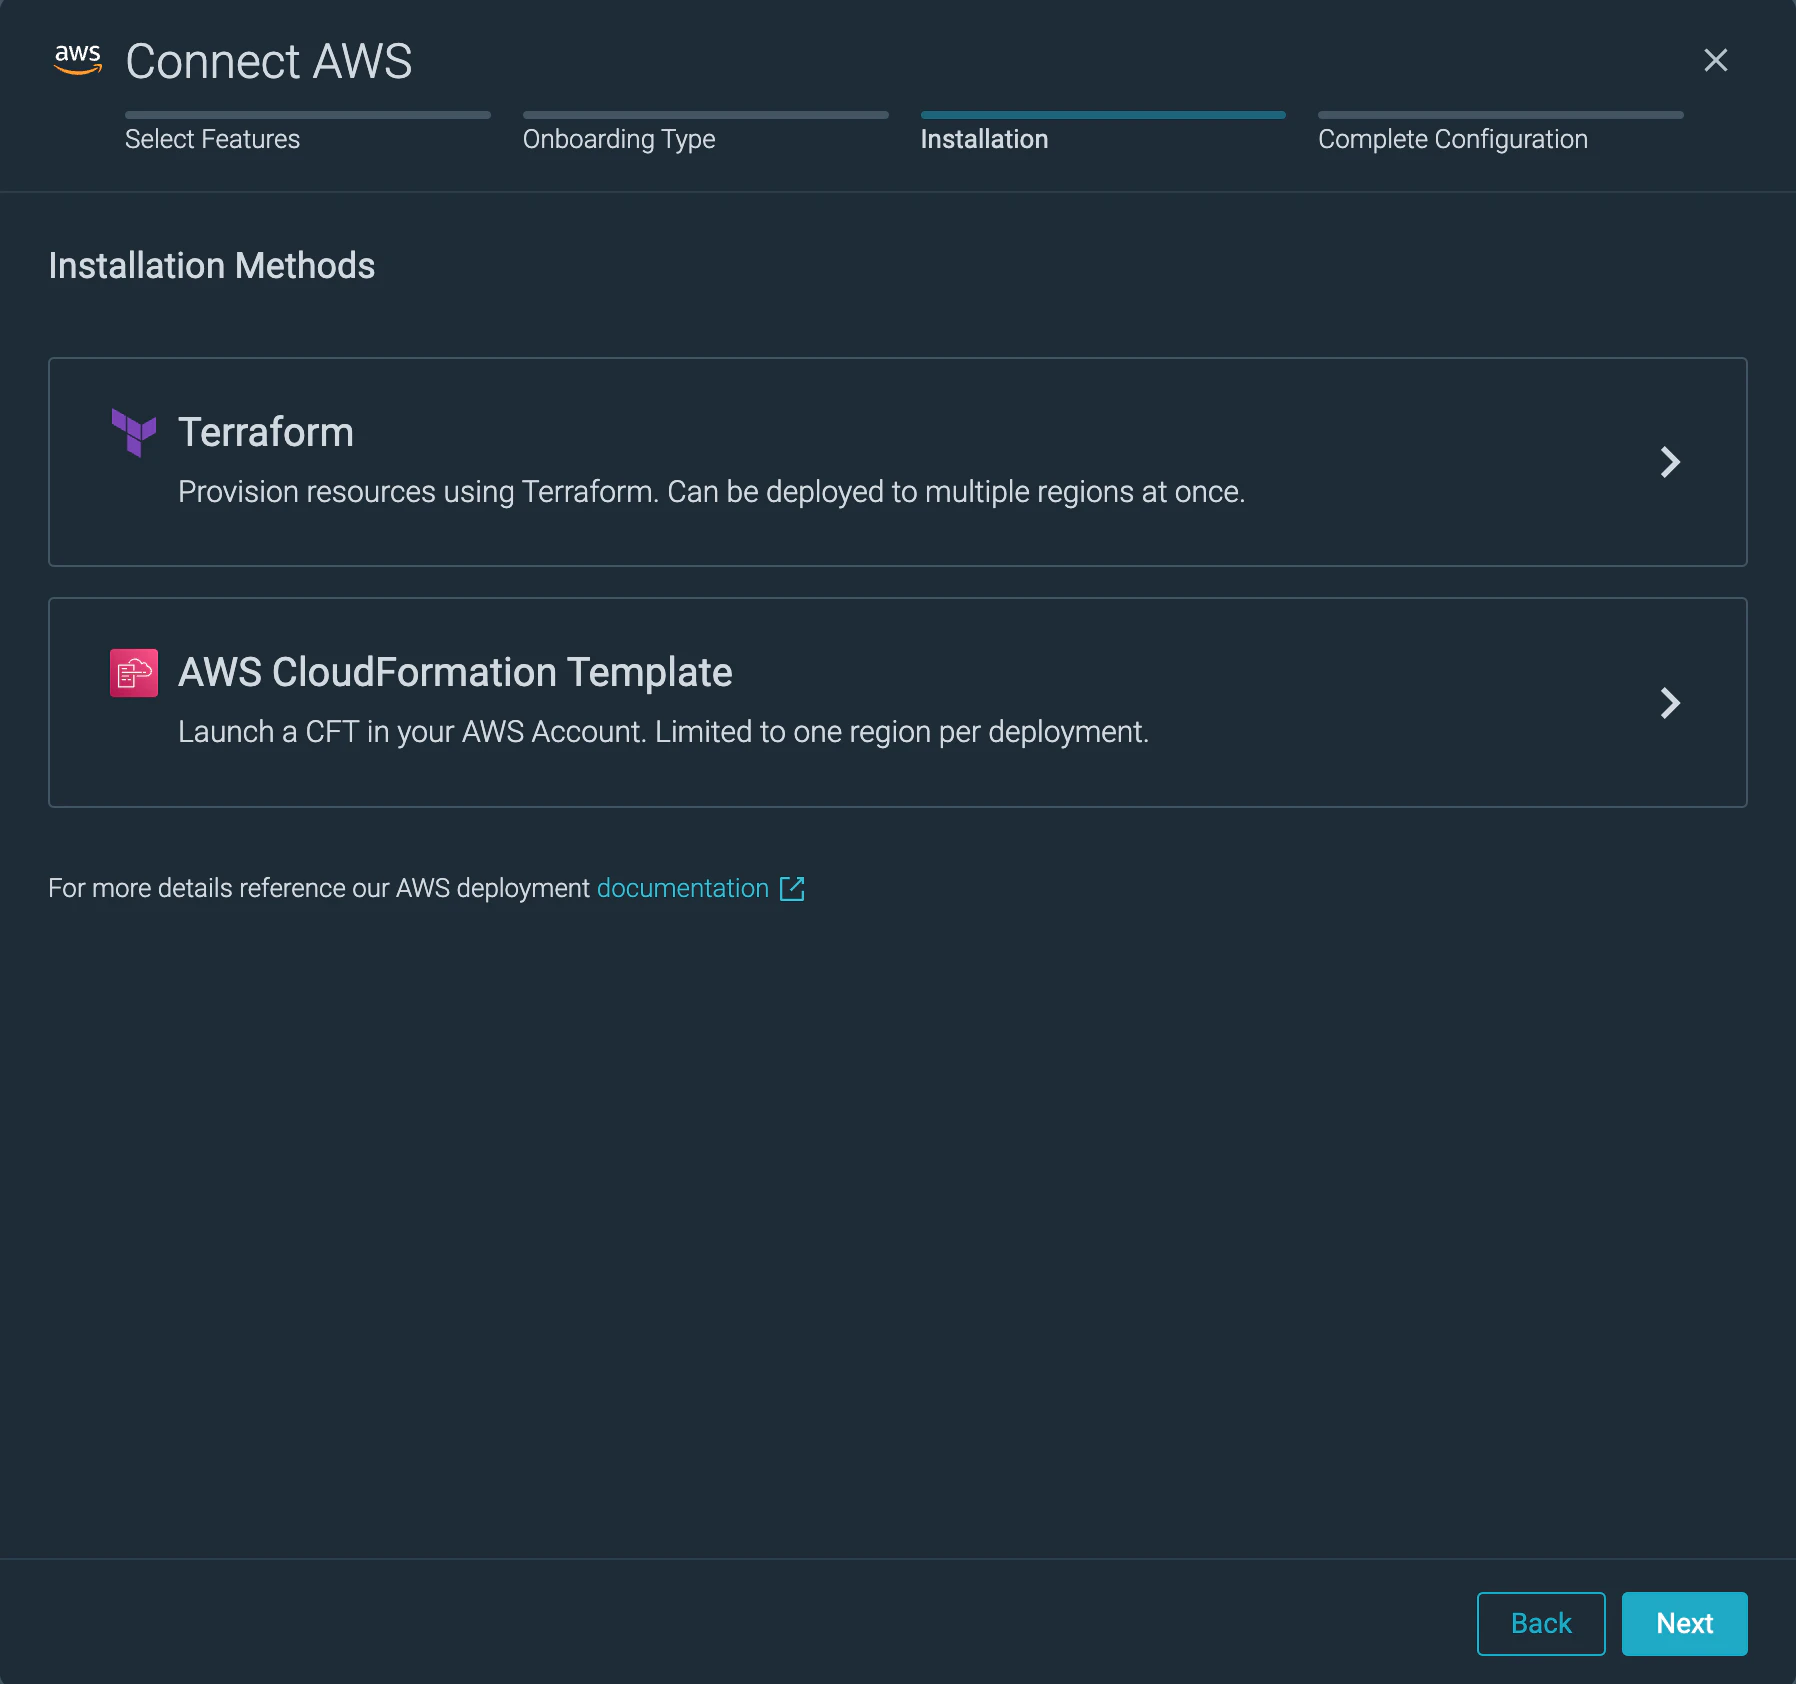Image resolution: width=1796 pixels, height=1684 pixels.
Task: Click 'Launch a CFT in your AWS Account' description
Action: (664, 732)
